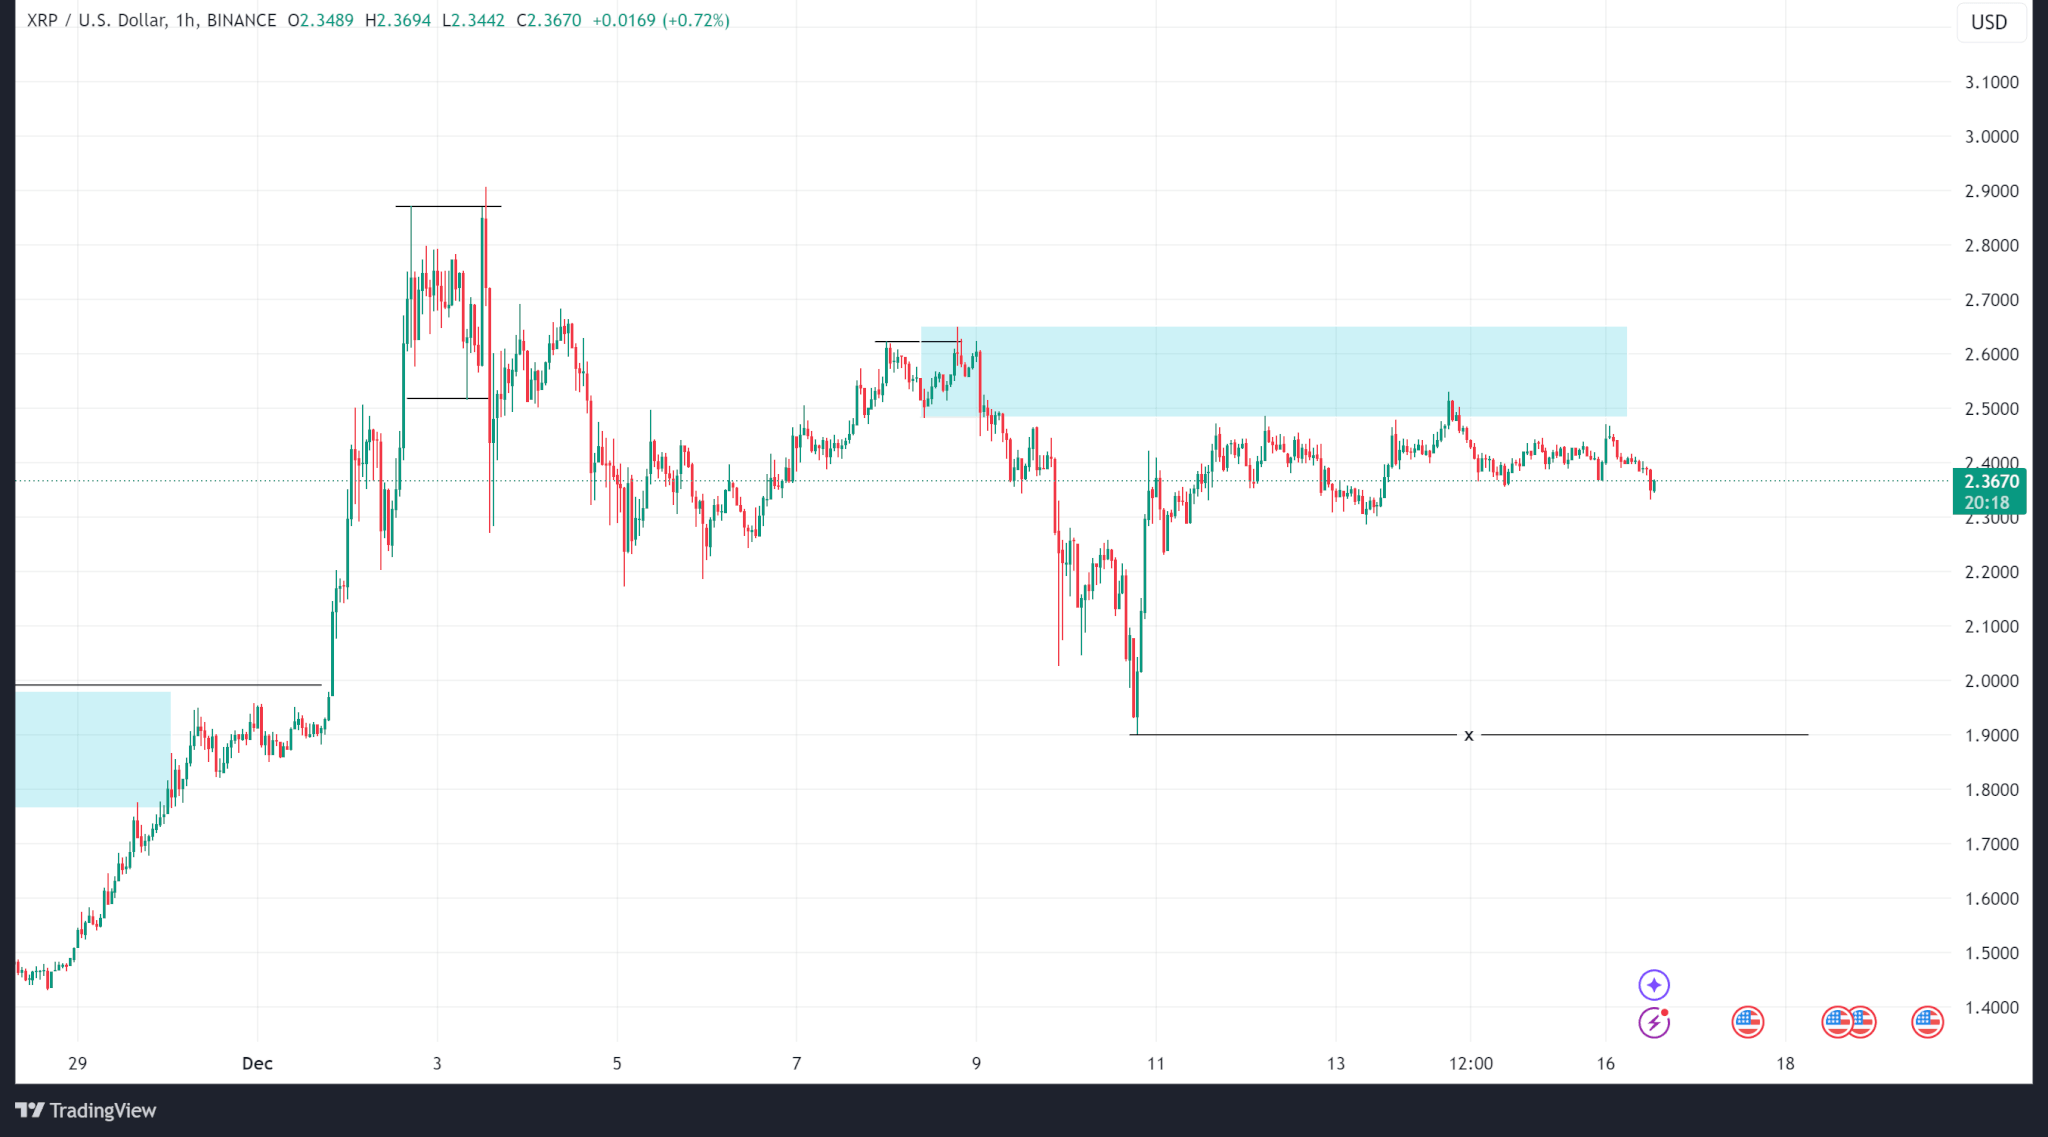Screen dimensions: 2048x1137
Task: Click the 18 date label on time axis
Action: coord(1786,1063)
